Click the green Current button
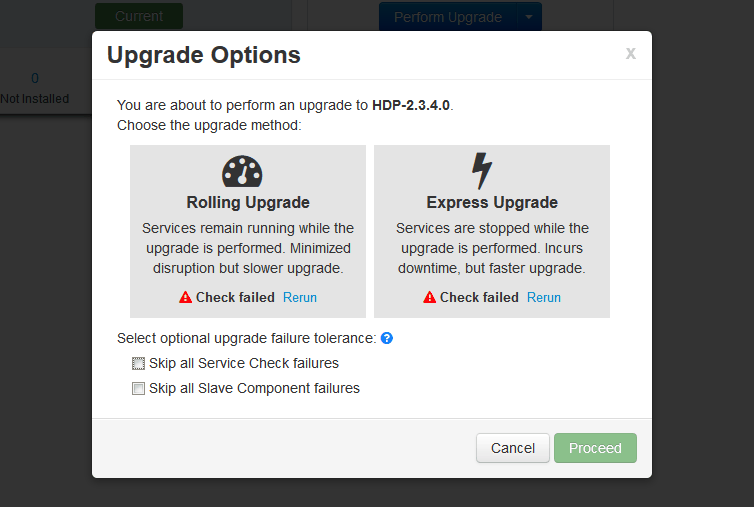 click(139, 16)
